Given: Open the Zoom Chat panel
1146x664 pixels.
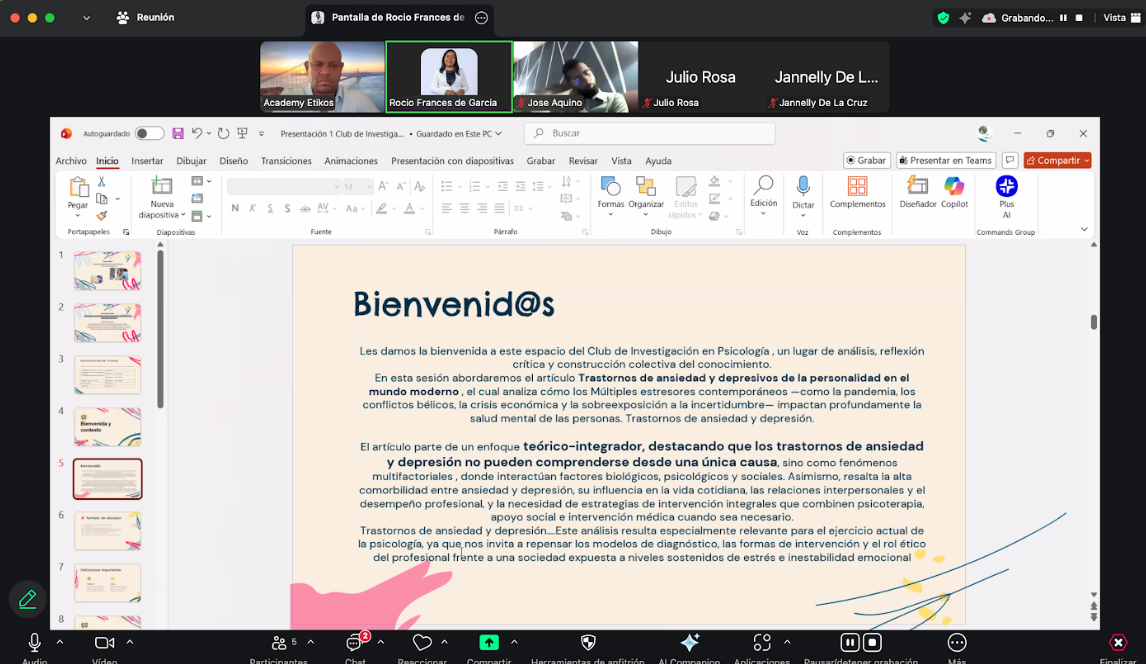Looking at the screenshot, I should pyautogui.click(x=355, y=644).
